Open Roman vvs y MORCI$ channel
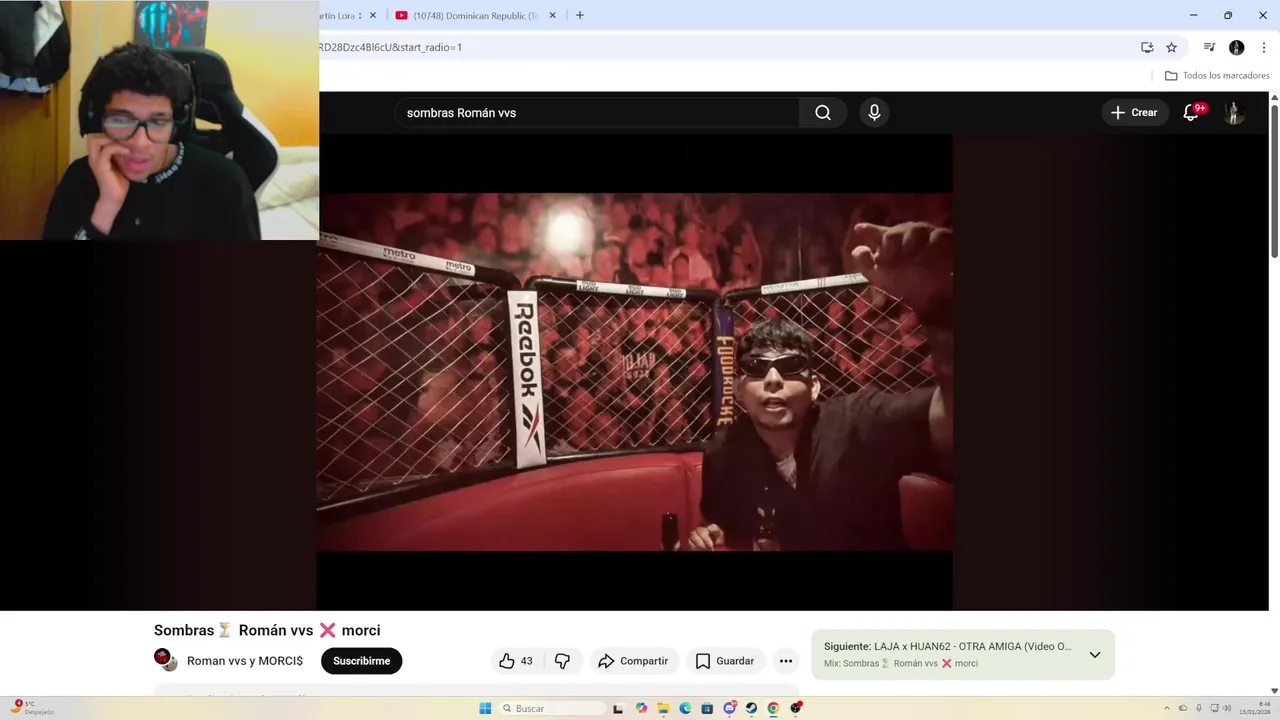This screenshot has height=720, width=1280. [245, 661]
